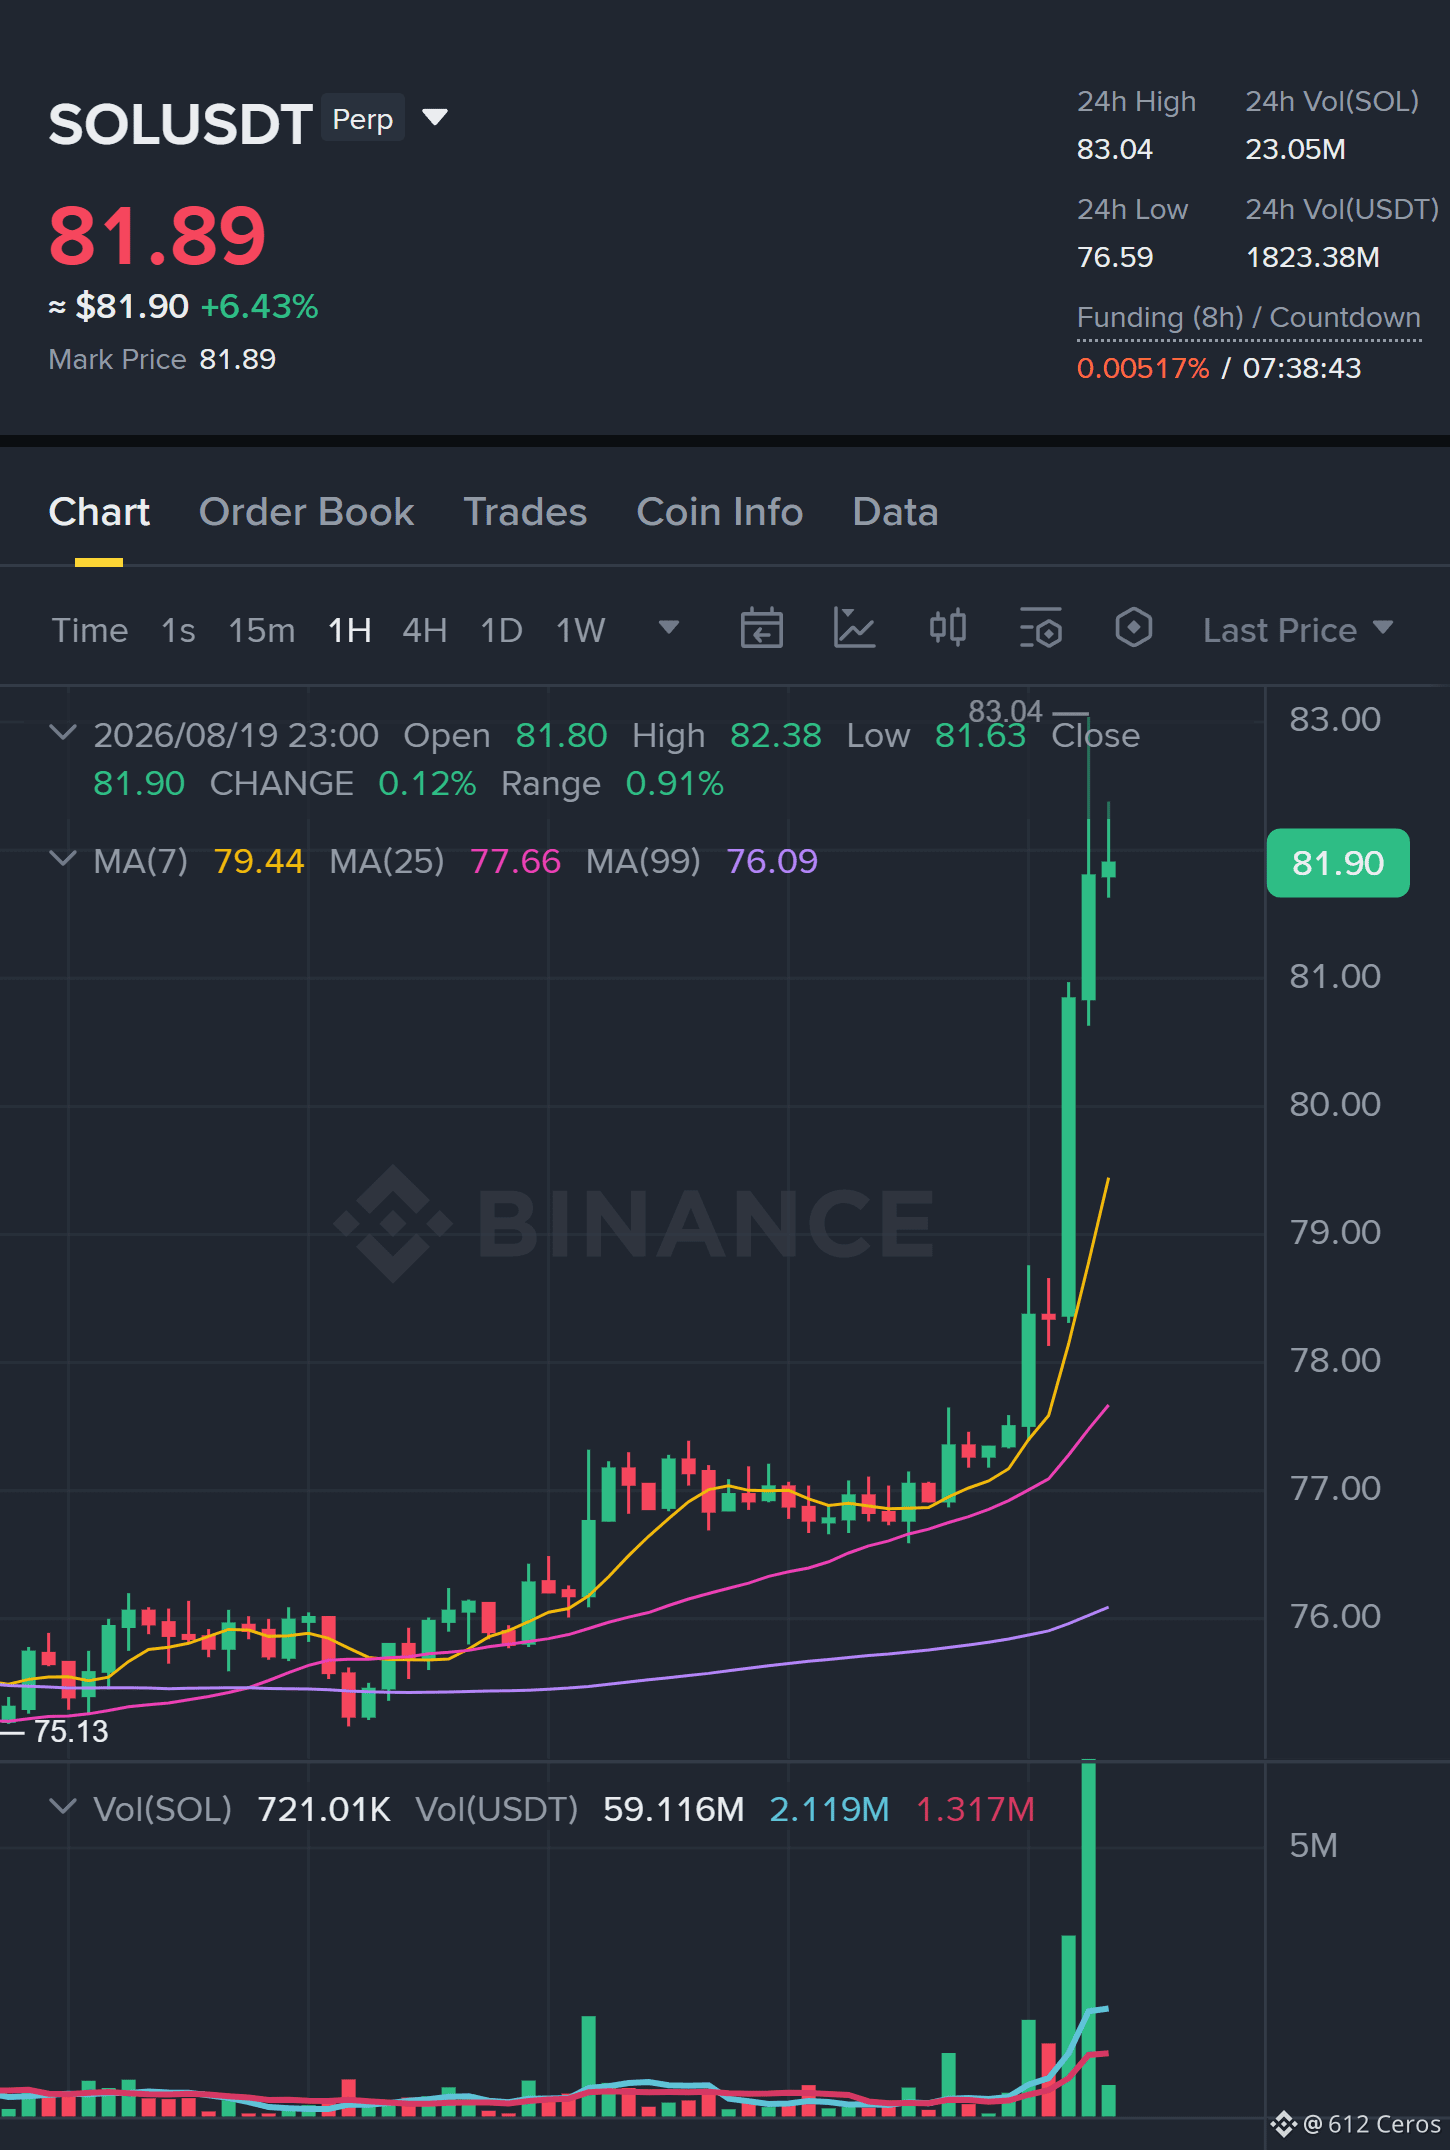Click the 83.00 price axis label
Viewport: 1450px width, 2150px height.
pos(1335,719)
